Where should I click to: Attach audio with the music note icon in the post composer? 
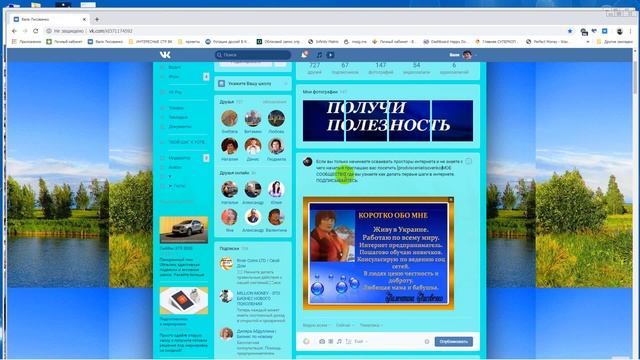pyautogui.click(x=339, y=341)
